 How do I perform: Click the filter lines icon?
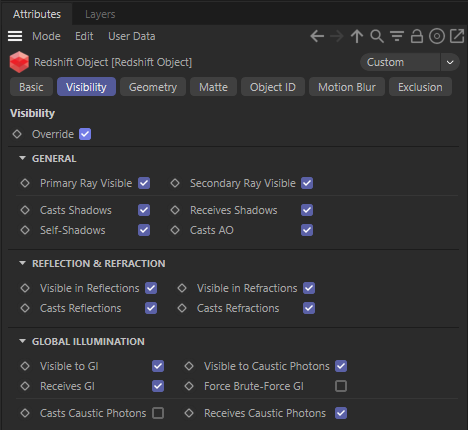397,36
